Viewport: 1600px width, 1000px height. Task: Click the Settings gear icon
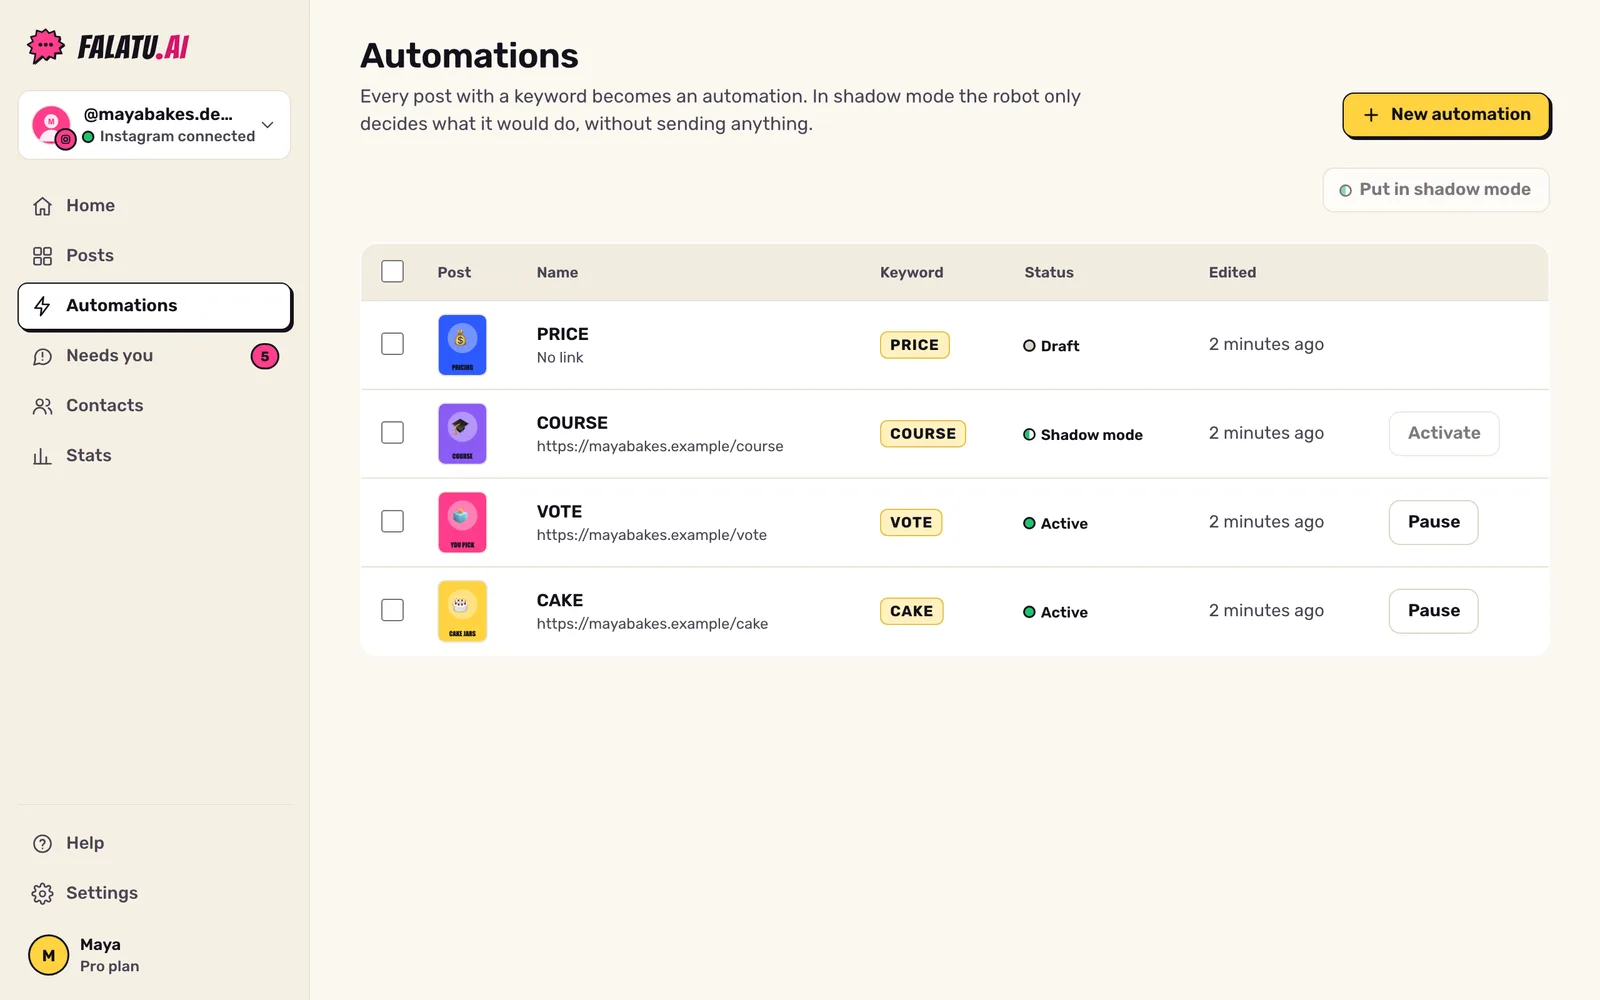click(x=42, y=893)
